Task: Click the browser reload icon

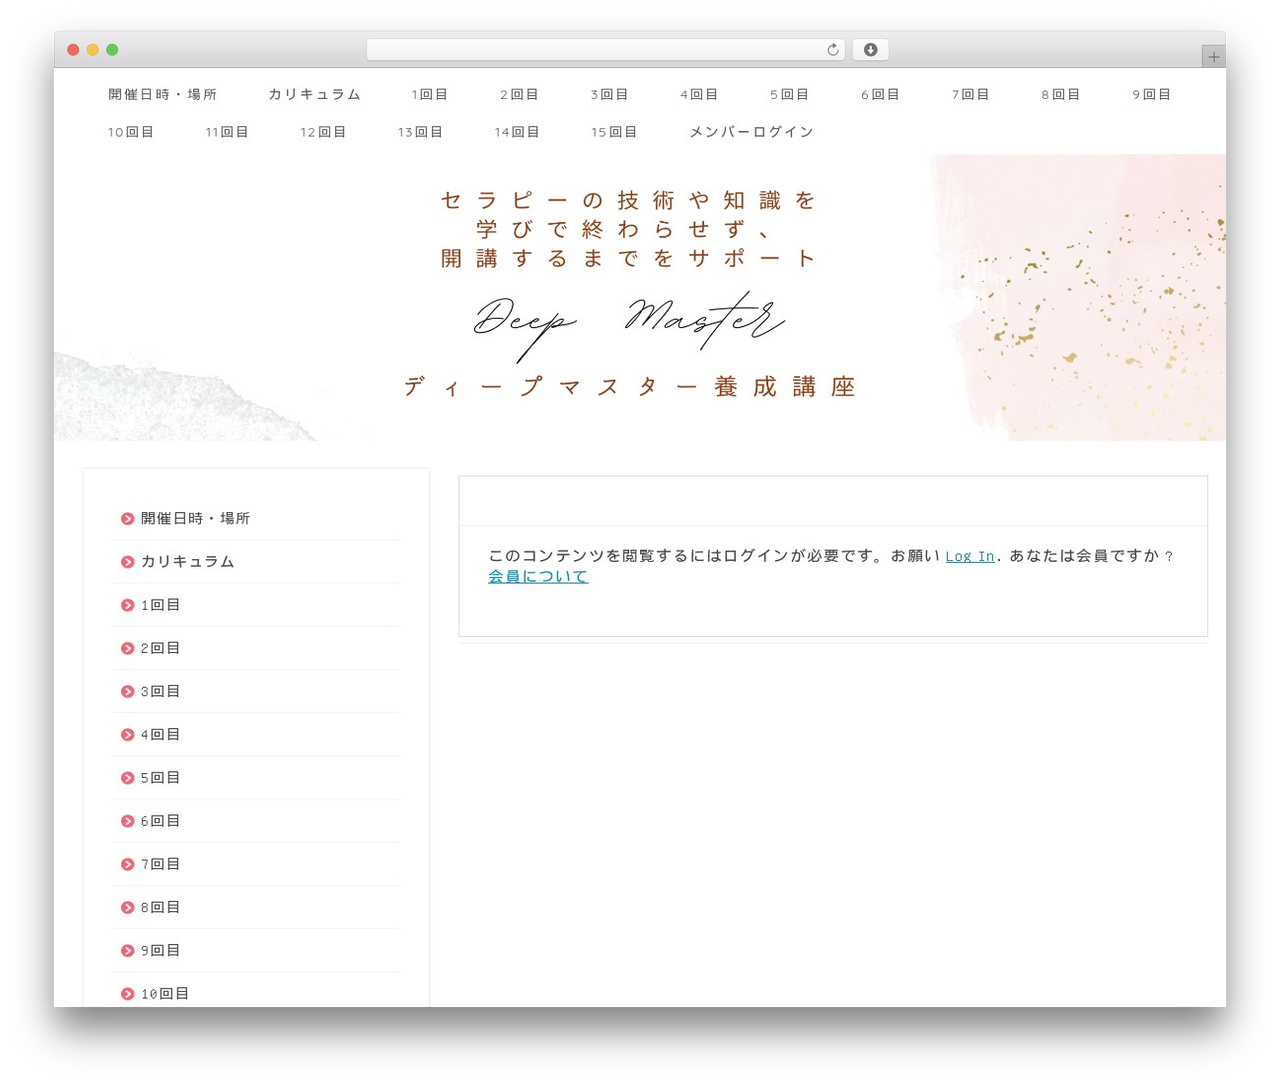Action: (x=832, y=50)
